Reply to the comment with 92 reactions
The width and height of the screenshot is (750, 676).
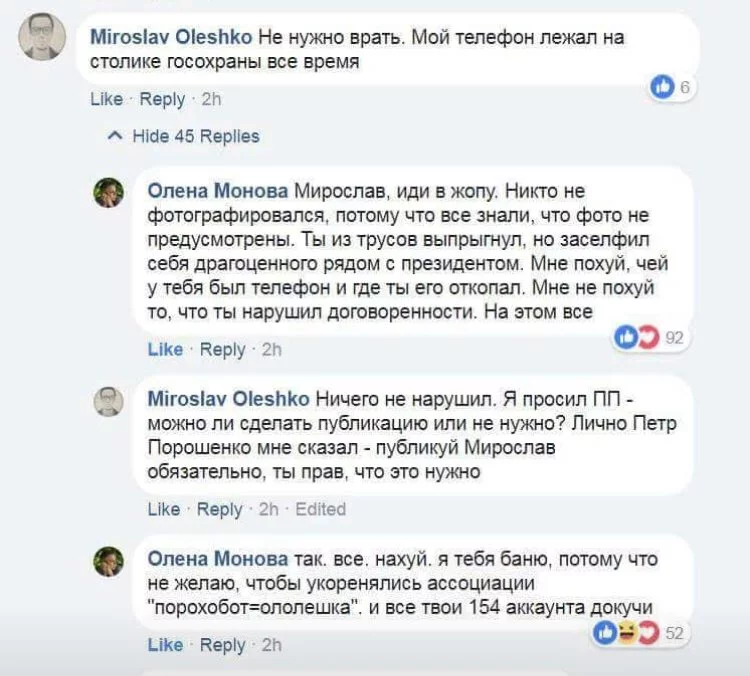click(x=222, y=349)
